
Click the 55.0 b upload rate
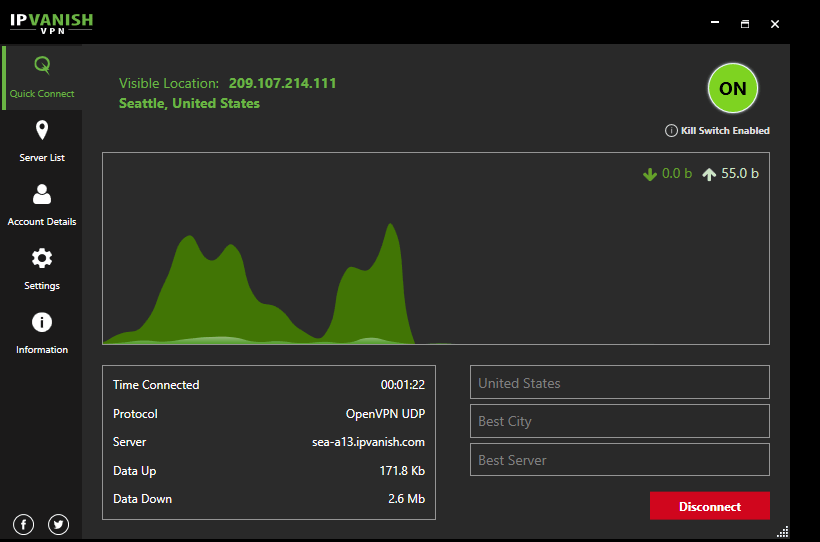[x=740, y=174]
